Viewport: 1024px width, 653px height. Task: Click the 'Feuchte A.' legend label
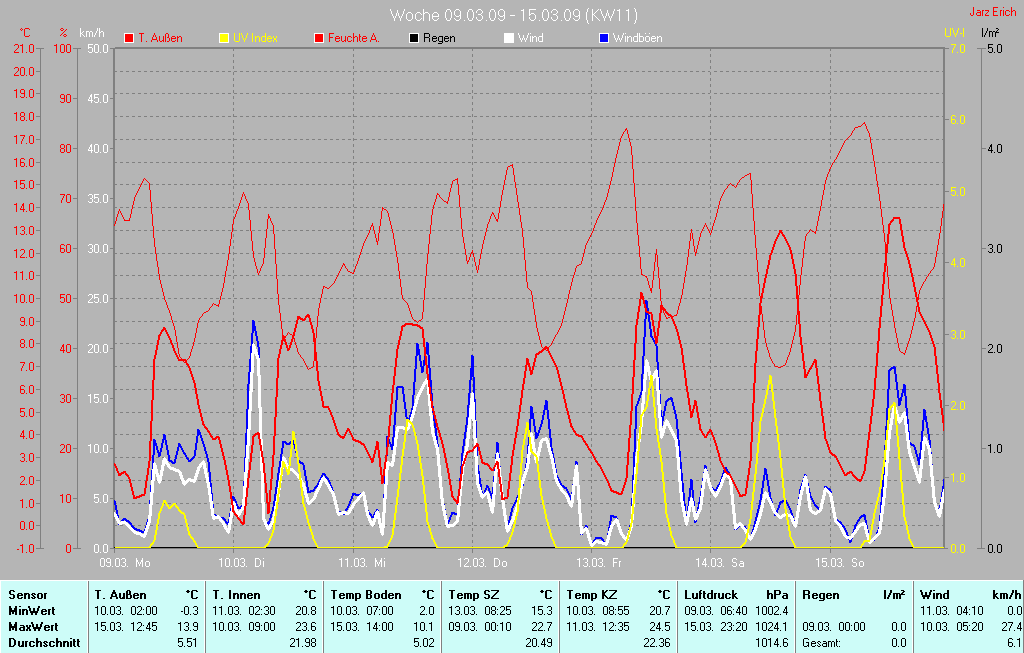click(x=354, y=38)
